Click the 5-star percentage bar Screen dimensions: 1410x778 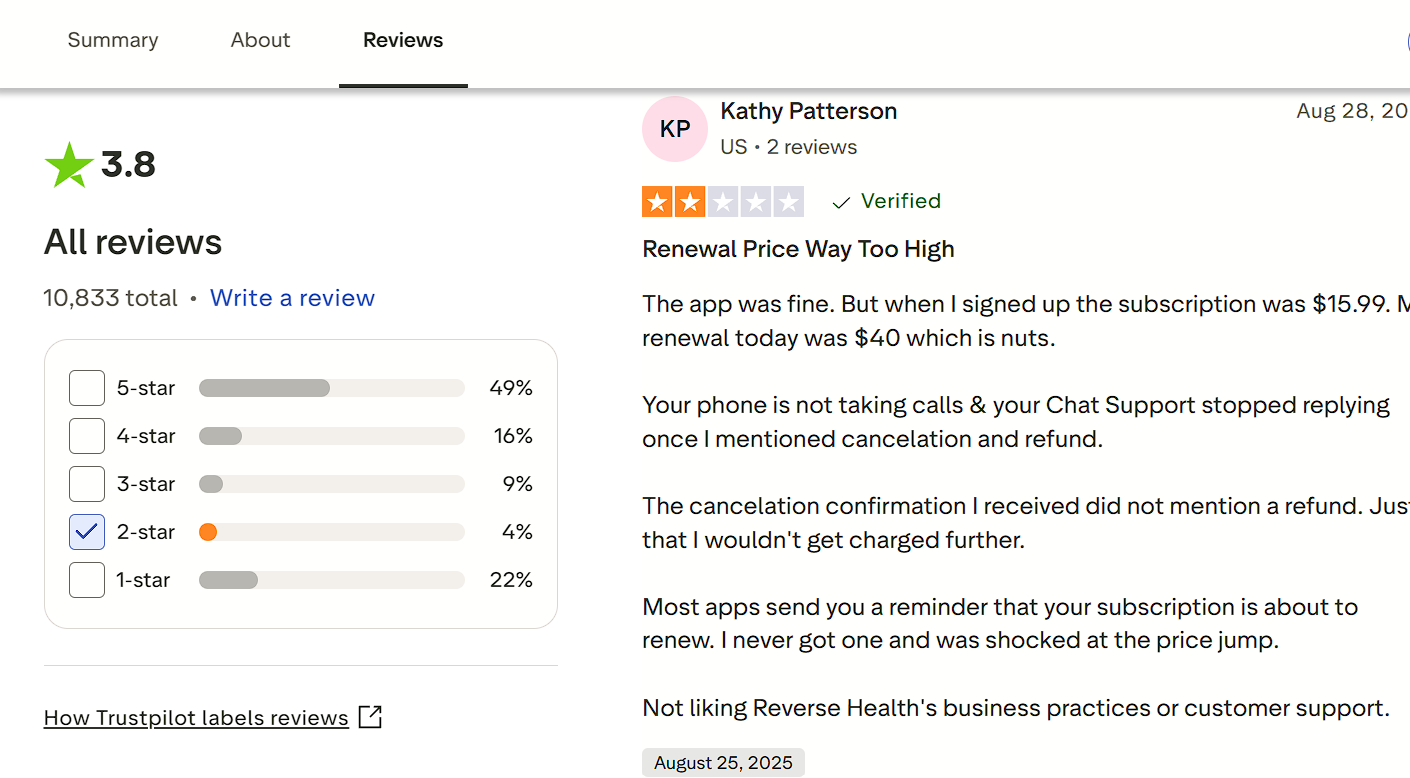point(331,388)
